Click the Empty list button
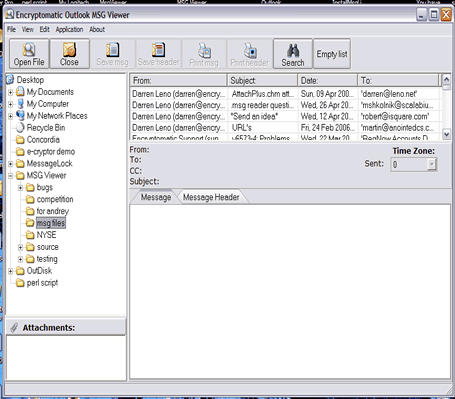 pyautogui.click(x=332, y=54)
